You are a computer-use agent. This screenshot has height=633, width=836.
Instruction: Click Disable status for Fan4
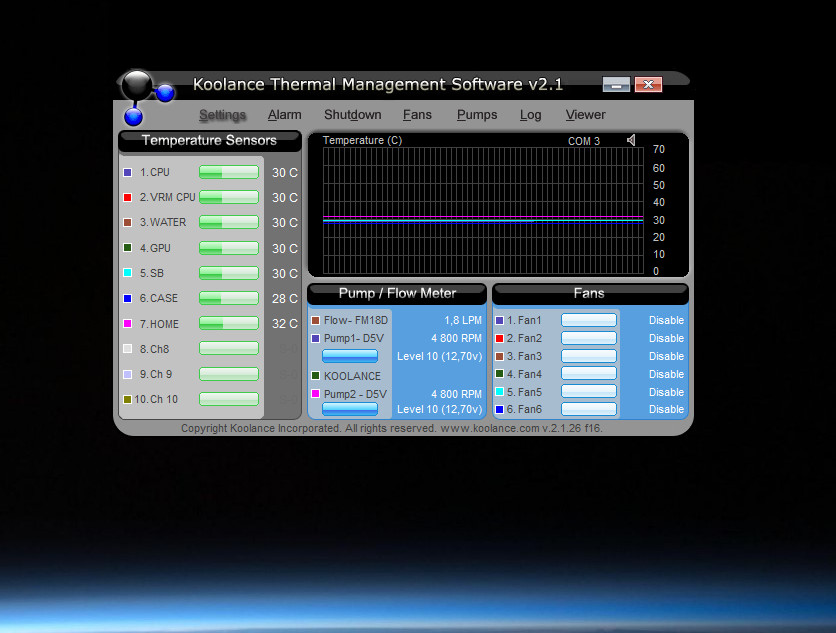pyautogui.click(x=666, y=374)
